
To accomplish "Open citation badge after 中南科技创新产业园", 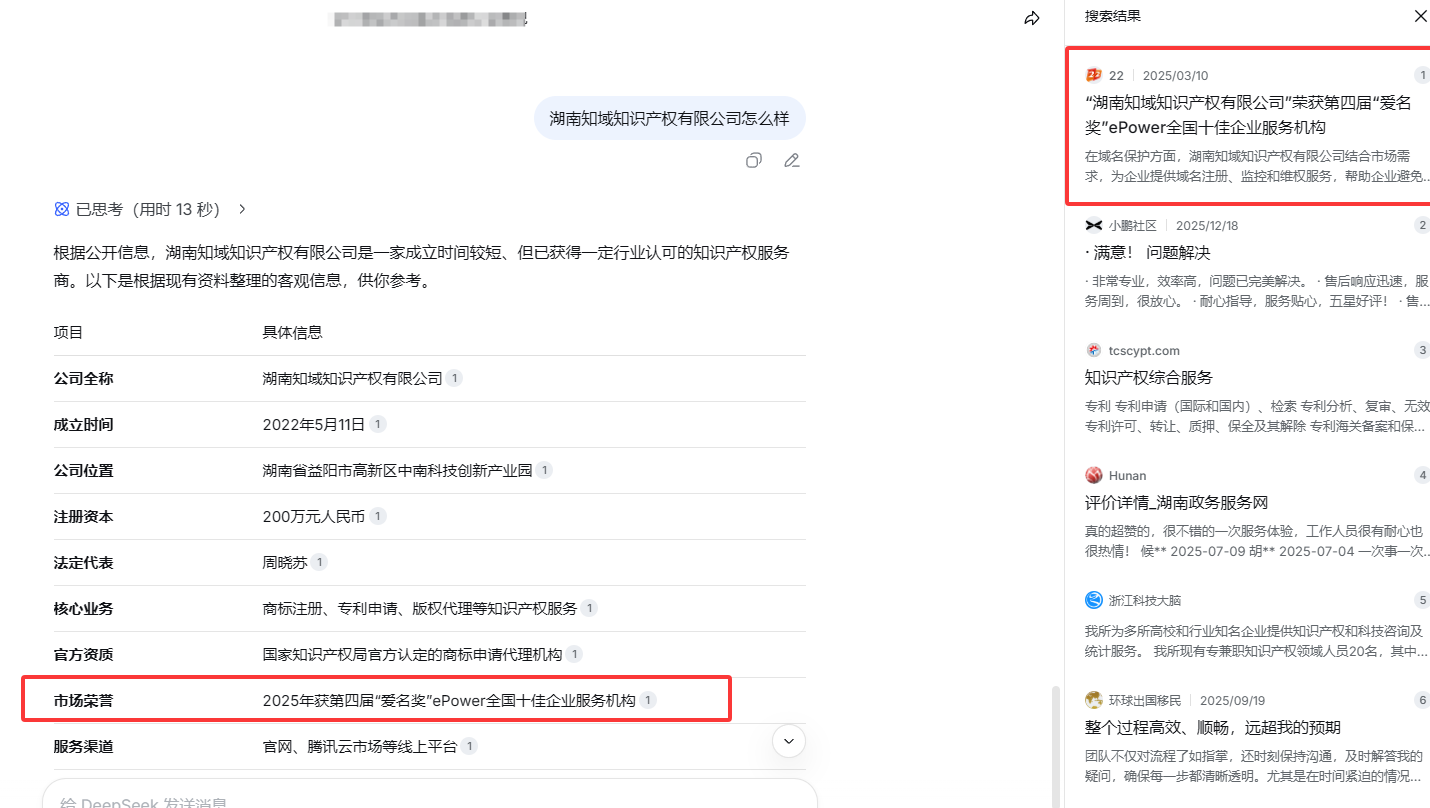I will [x=544, y=470].
